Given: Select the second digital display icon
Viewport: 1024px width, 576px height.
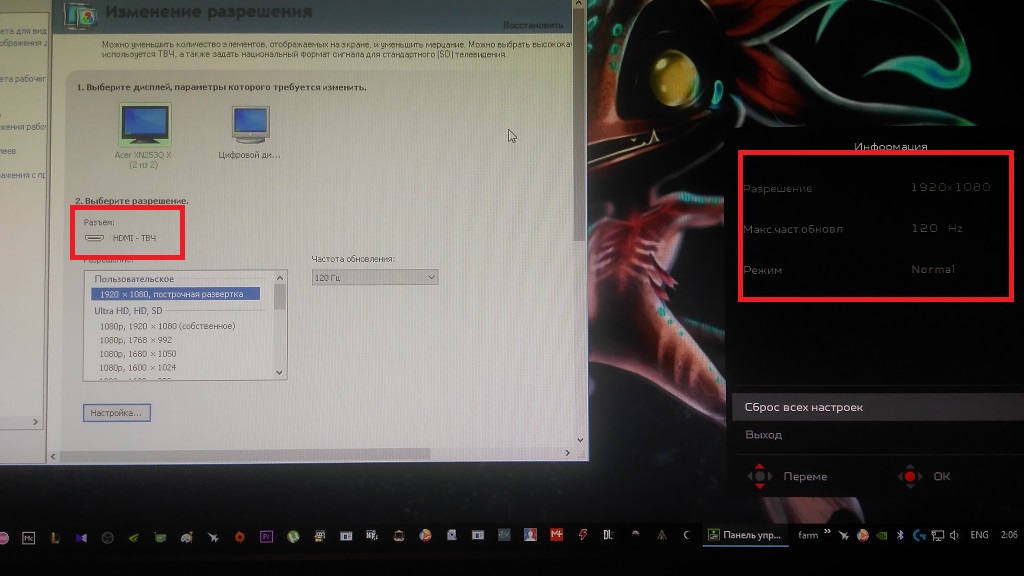Looking at the screenshot, I should tap(250, 127).
